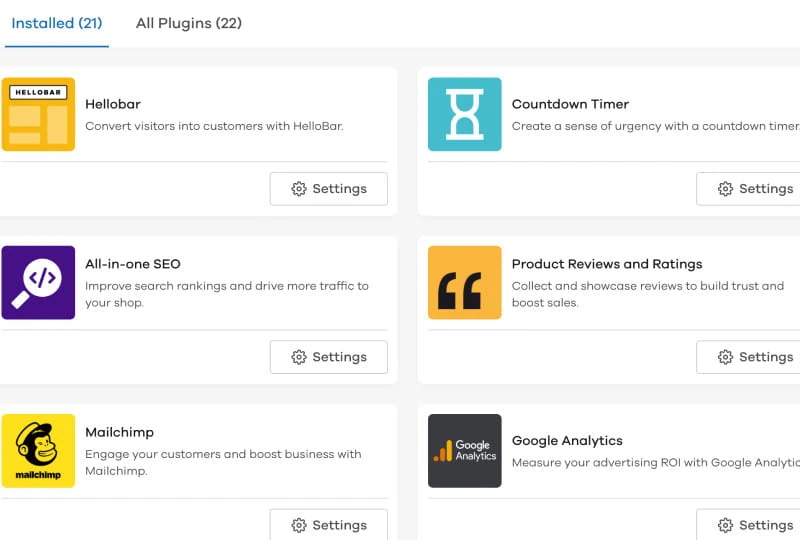The width and height of the screenshot is (800, 540).
Task: Click the 'Collect and showcase reviews' description
Action: click(x=647, y=294)
